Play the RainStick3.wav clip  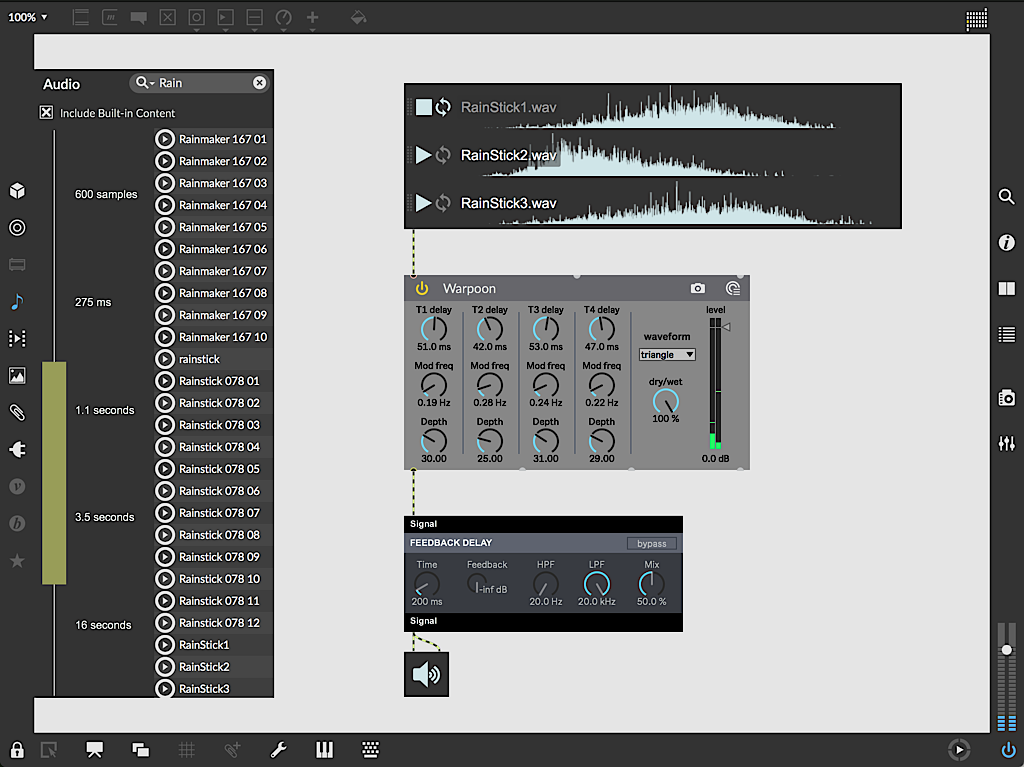click(x=423, y=203)
